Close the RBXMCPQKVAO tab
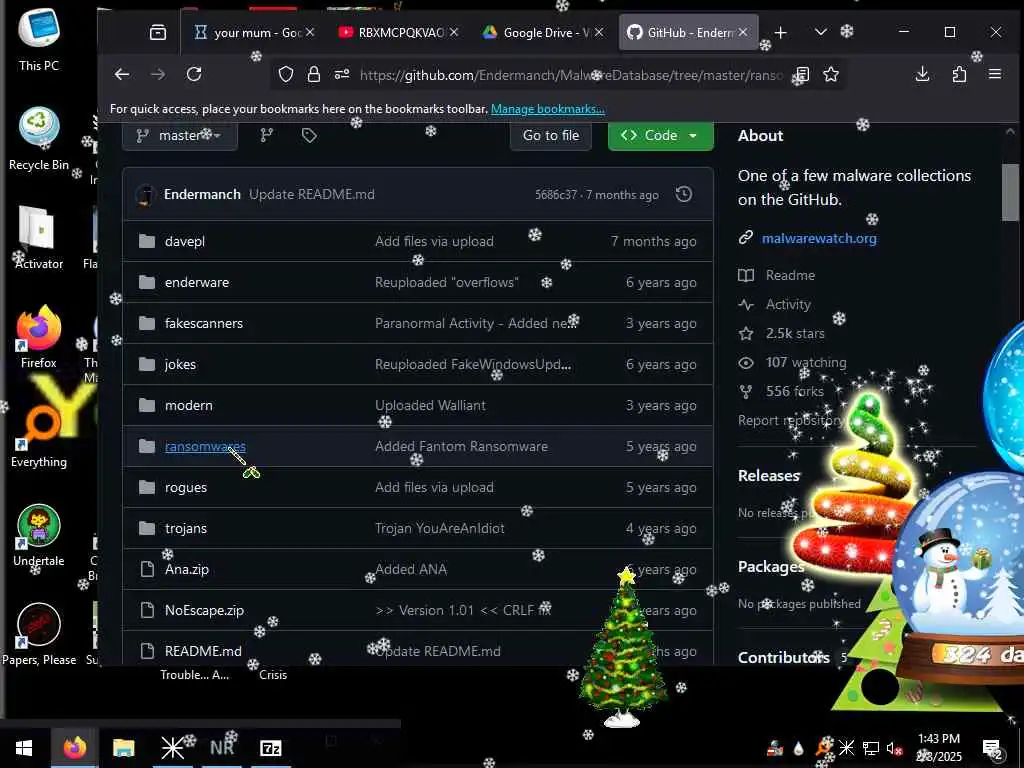Image resolution: width=1024 pixels, height=768 pixels. point(454,32)
